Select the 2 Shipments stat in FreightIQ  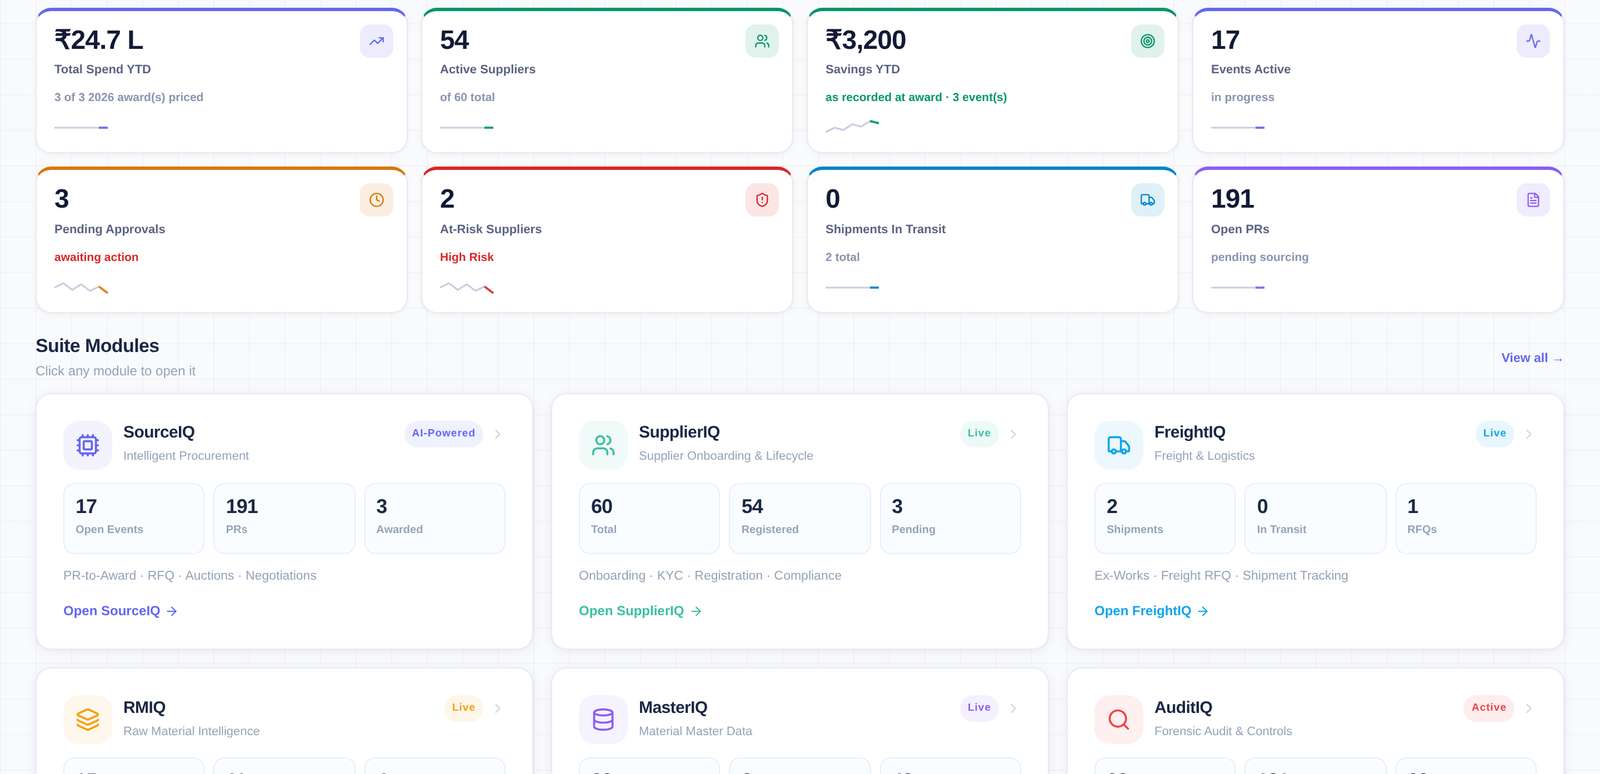[1165, 518]
